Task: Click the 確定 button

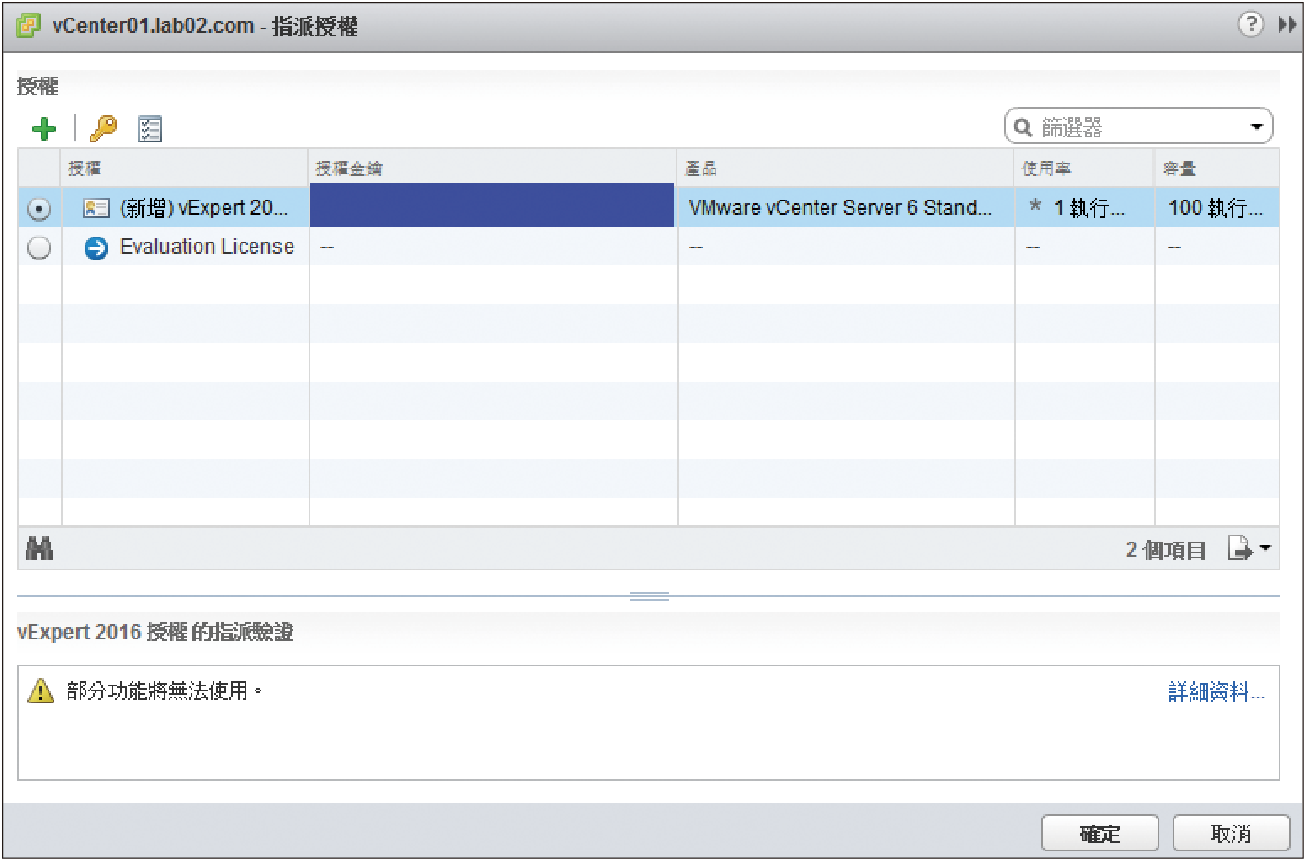Action: tap(1100, 833)
